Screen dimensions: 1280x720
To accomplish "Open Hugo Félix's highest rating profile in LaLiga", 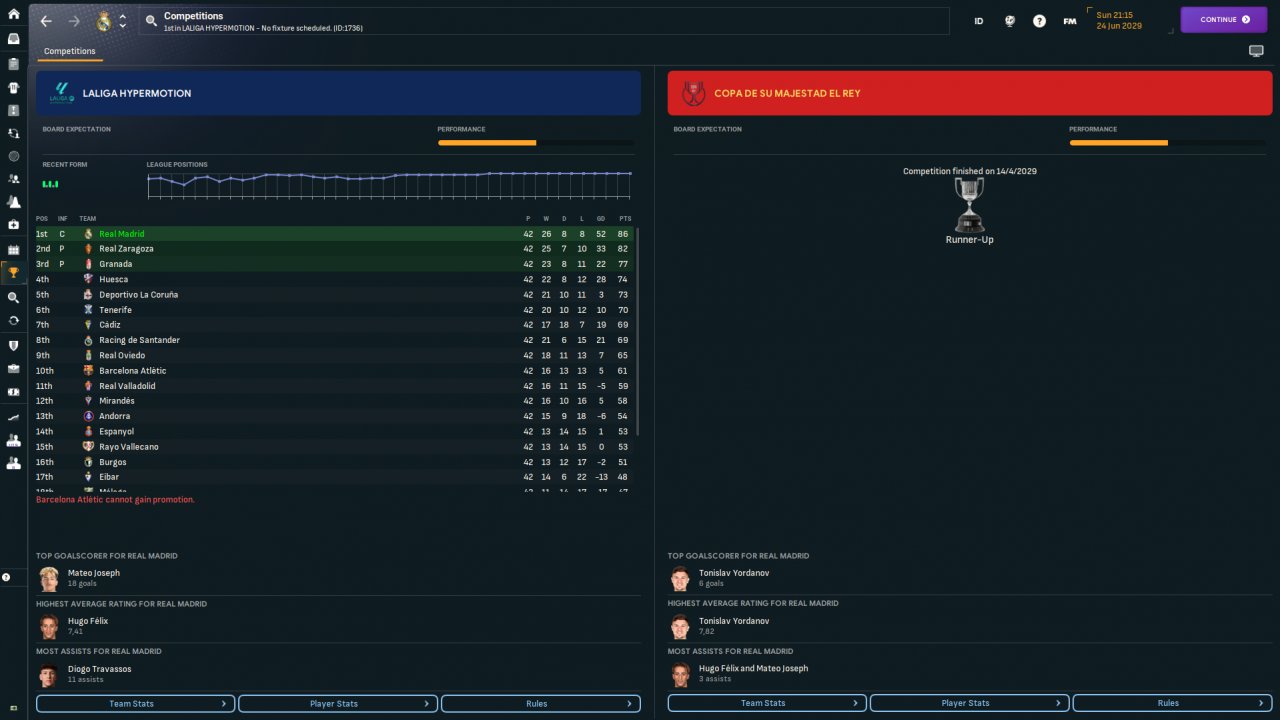I will (88, 621).
